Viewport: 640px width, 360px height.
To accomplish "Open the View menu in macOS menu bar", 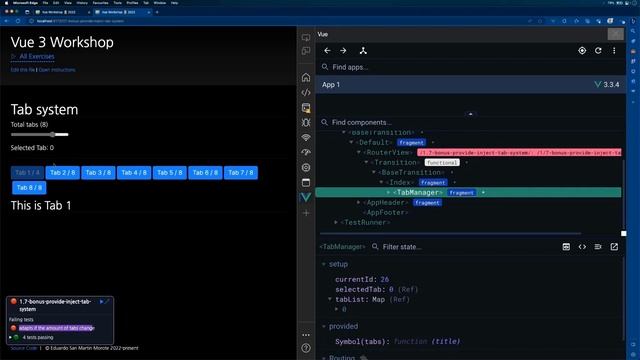I will [68, 3].
